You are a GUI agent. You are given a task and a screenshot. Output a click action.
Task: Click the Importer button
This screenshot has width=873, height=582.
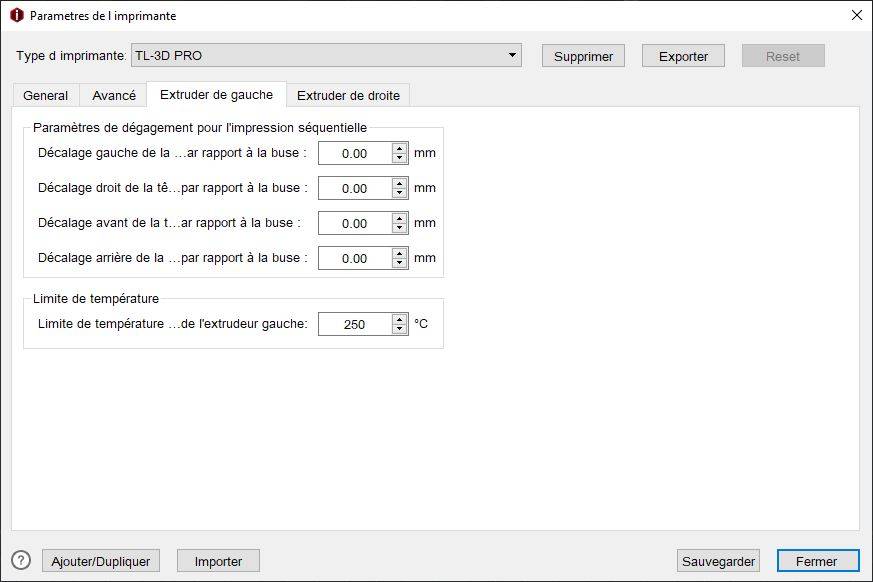click(x=218, y=561)
